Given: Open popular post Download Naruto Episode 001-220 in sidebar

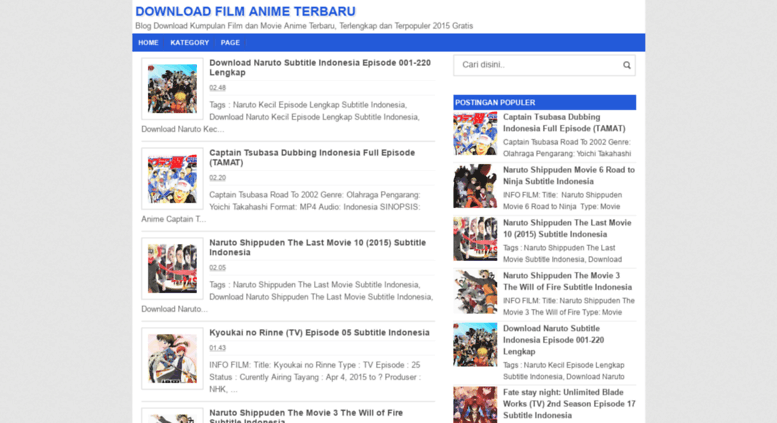Looking at the screenshot, I should (554, 340).
